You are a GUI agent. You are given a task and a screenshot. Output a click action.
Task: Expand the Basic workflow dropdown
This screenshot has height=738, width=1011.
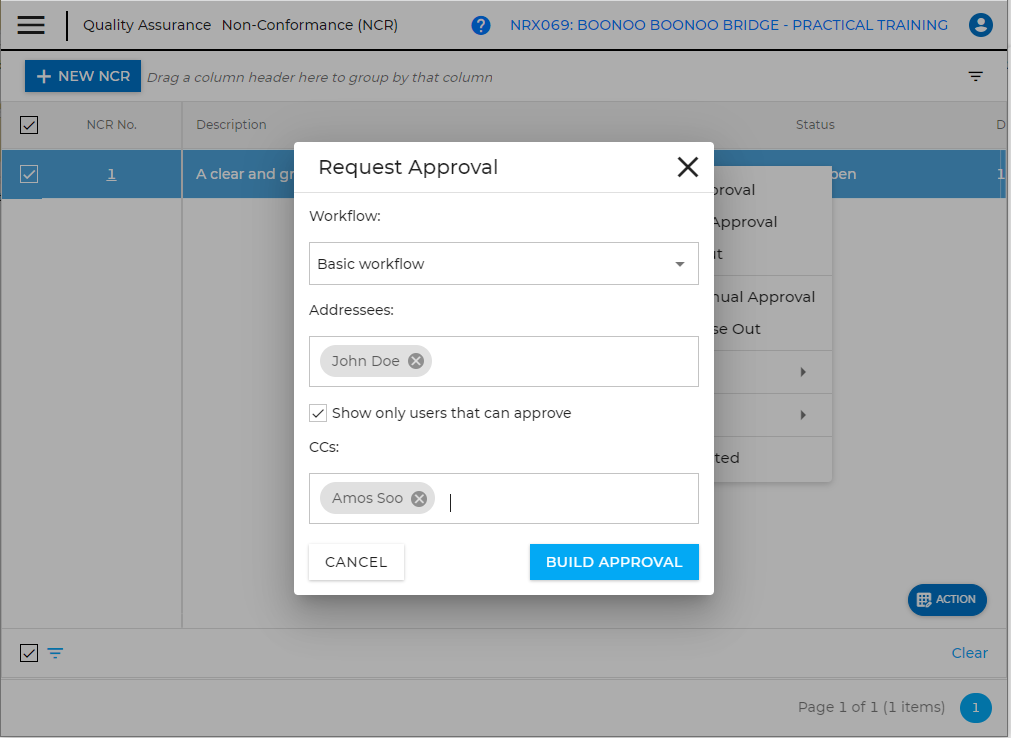point(680,264)
